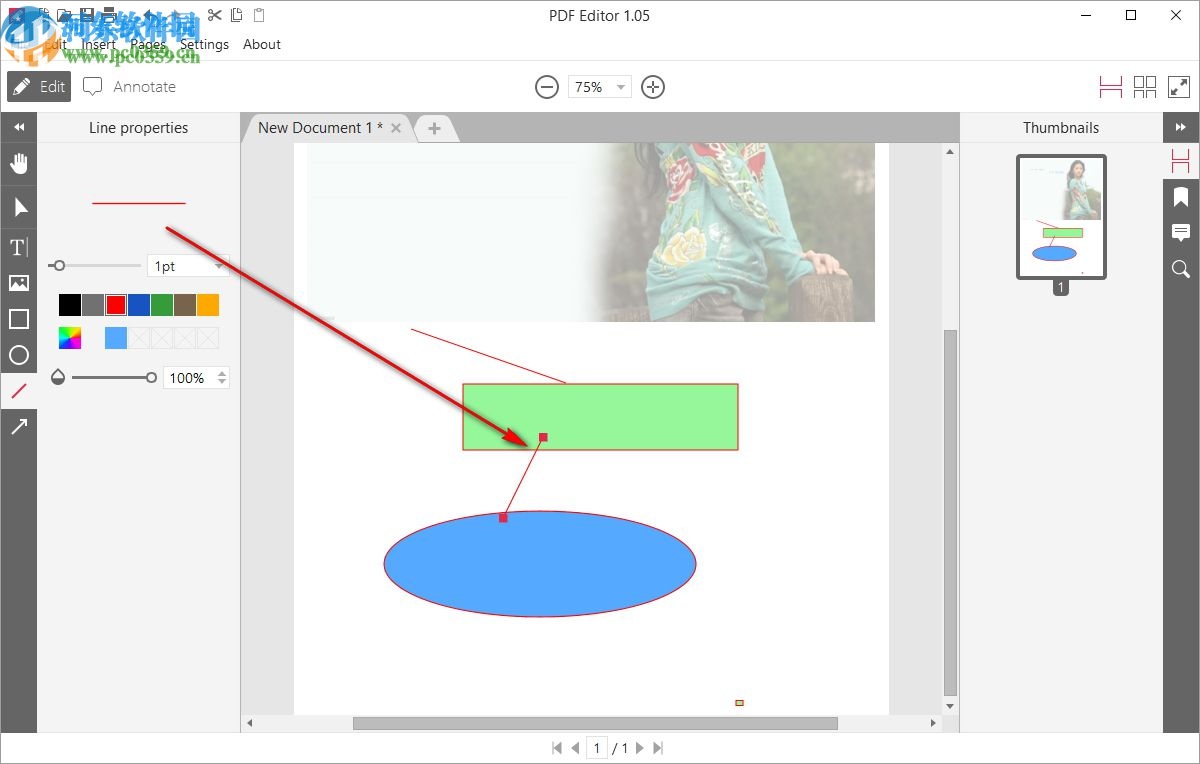The width and height of the screenshot is (1200, 764).
Task: Collapse the left tool panel
Action: [x=19, y=127]
